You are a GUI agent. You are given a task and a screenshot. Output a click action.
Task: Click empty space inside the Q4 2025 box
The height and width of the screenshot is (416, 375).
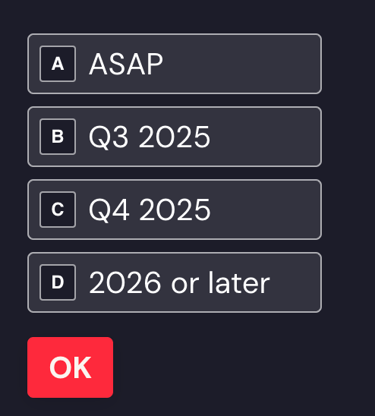267,210
